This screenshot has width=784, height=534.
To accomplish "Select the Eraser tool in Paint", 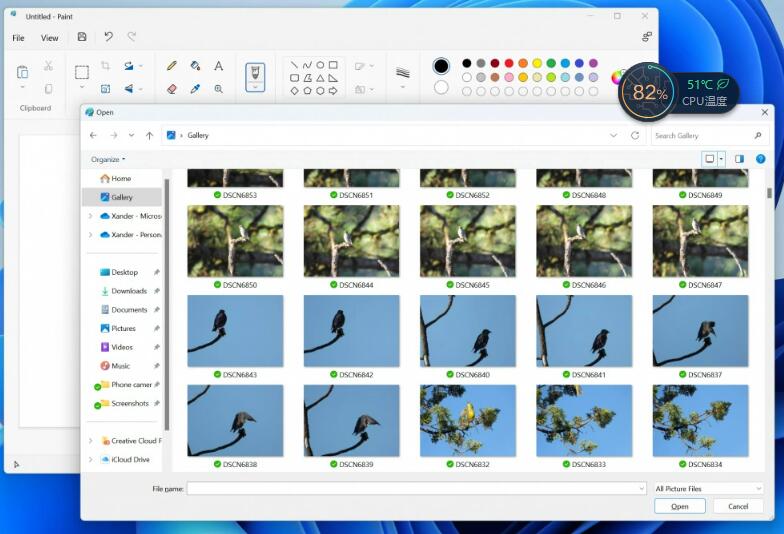I will pos(172,89).
